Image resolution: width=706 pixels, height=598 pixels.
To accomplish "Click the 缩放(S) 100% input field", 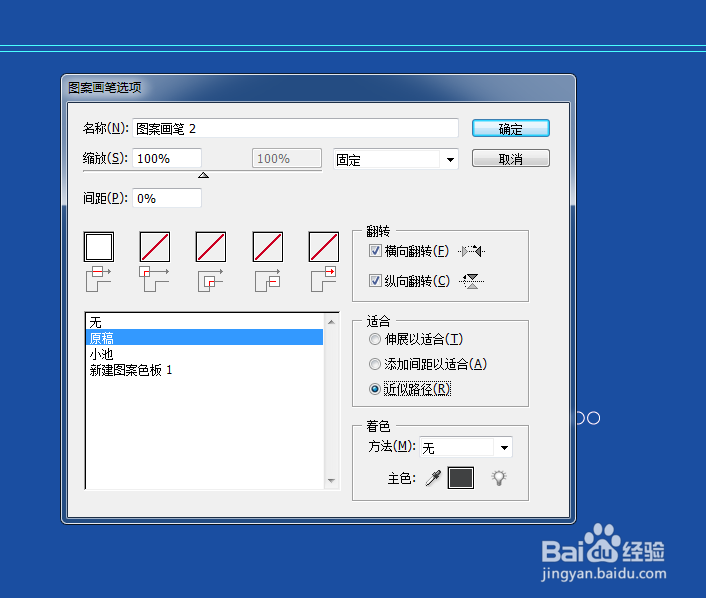I will [x=167, y=159].
